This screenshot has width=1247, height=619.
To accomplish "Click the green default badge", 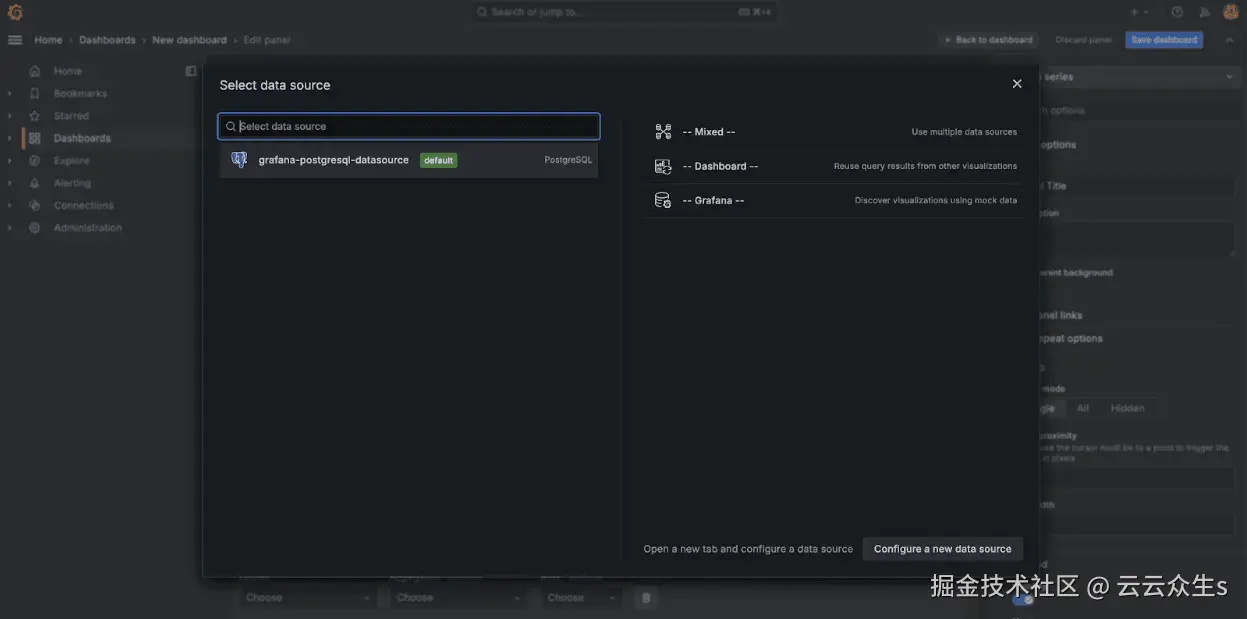I will [x=438, y=160].
